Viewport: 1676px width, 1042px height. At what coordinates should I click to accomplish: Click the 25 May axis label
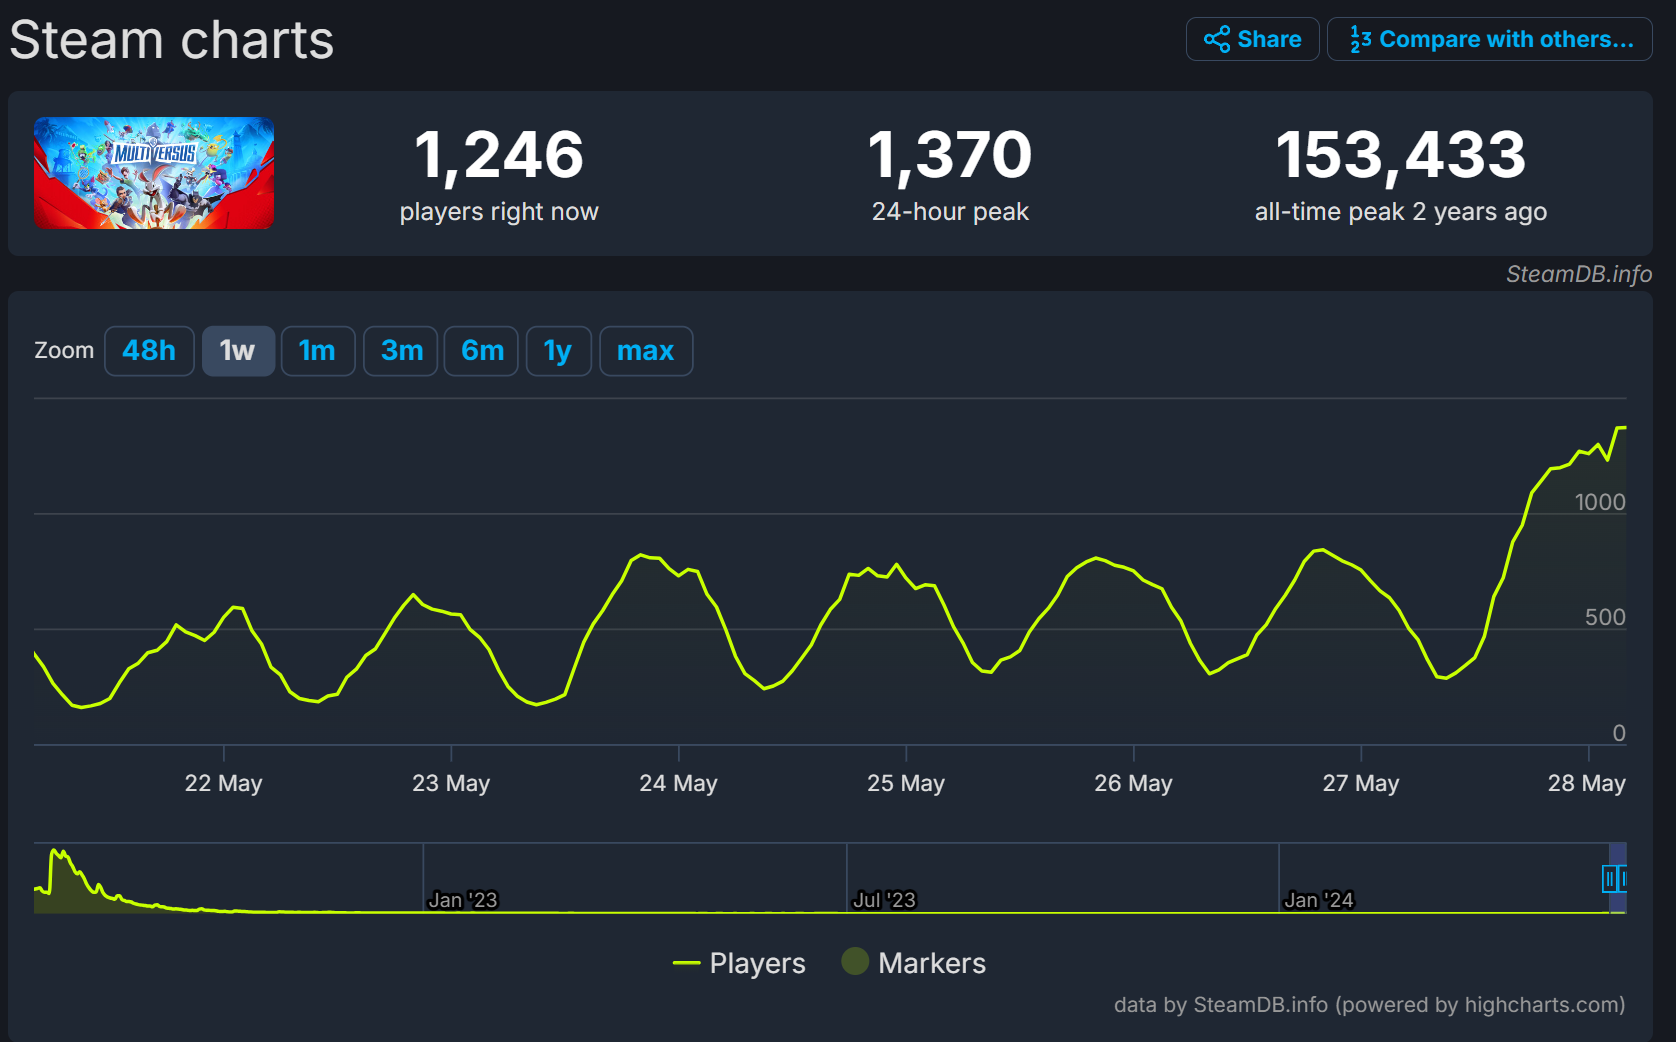click(x=906, y=783)
